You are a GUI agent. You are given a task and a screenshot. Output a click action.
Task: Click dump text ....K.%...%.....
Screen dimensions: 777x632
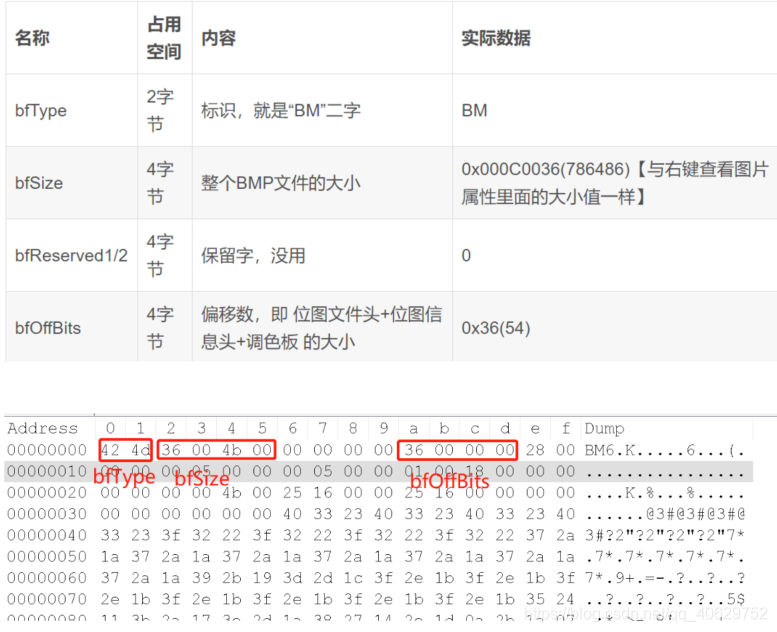click(665, 493)
